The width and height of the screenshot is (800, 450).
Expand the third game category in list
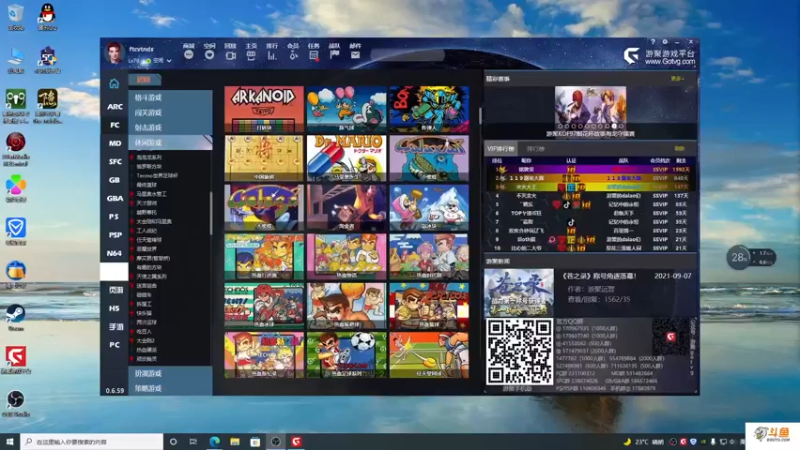(170, 128)
